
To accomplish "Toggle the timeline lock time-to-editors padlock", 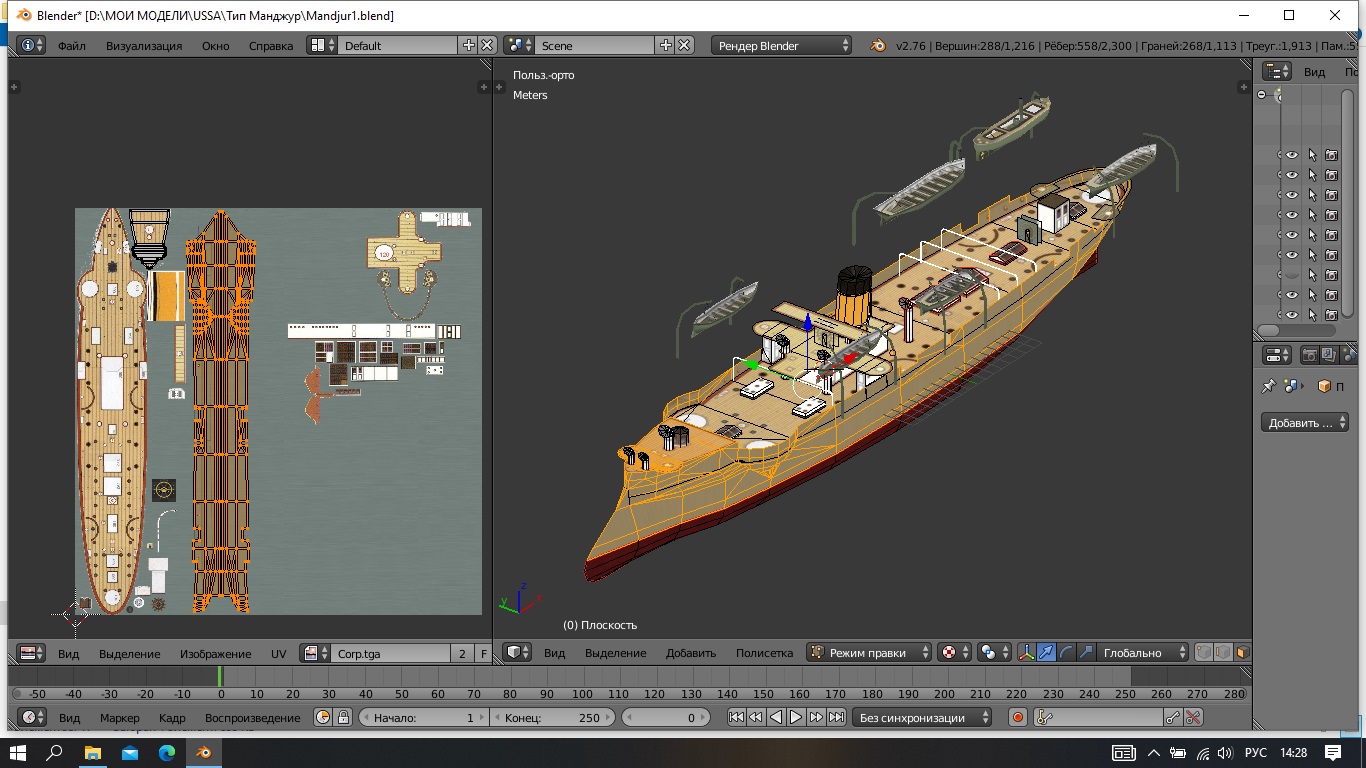I will 343,717.
